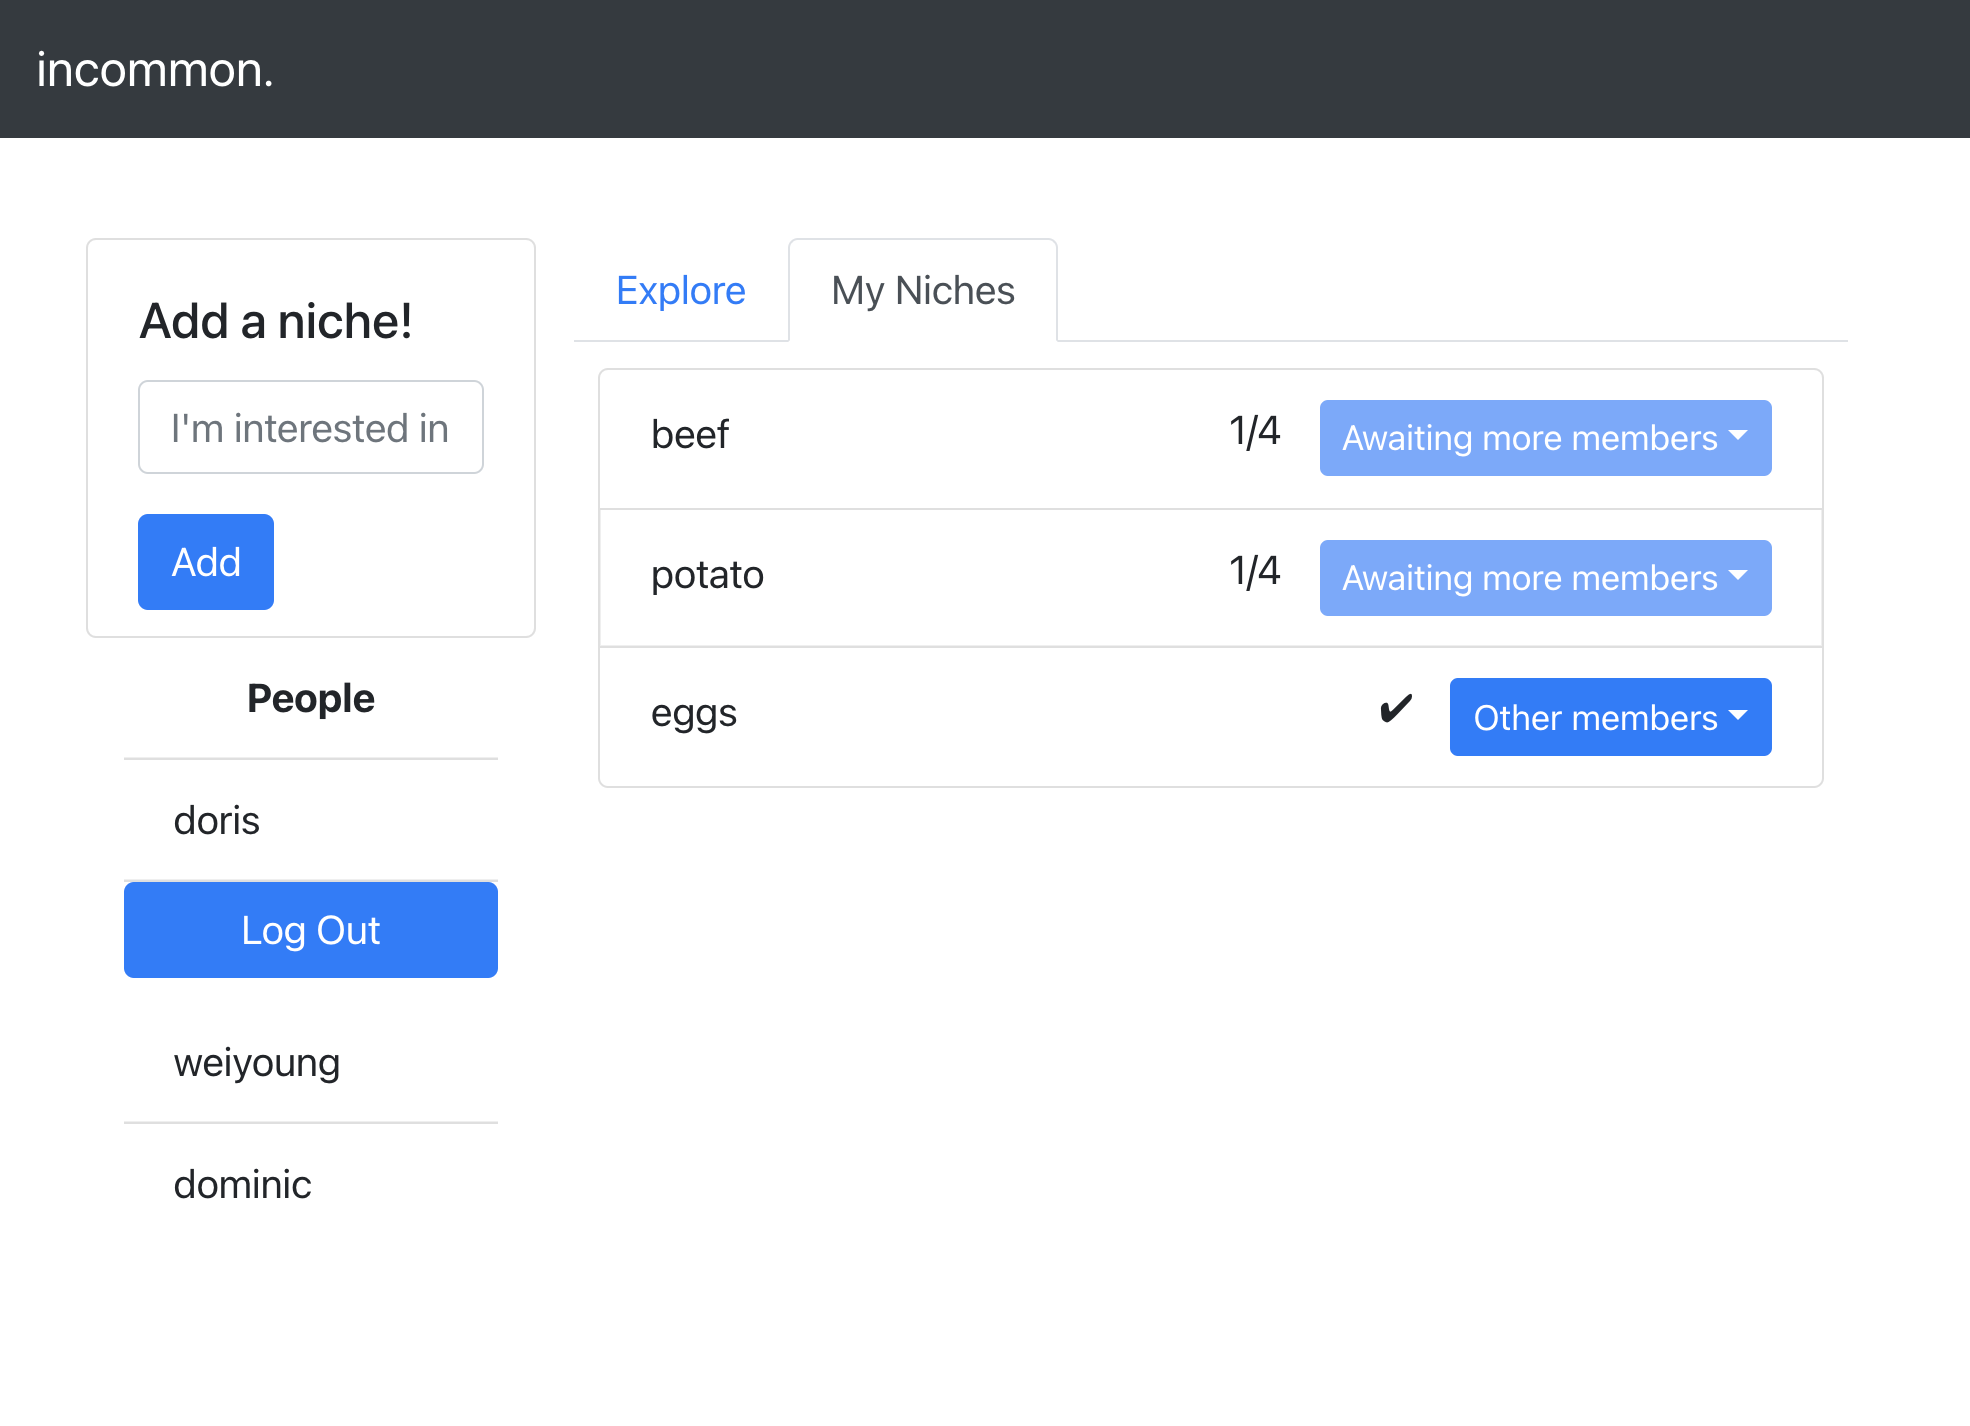
Task: Open eggs Other members dropdown
Action: click(x=1610, y=717)
